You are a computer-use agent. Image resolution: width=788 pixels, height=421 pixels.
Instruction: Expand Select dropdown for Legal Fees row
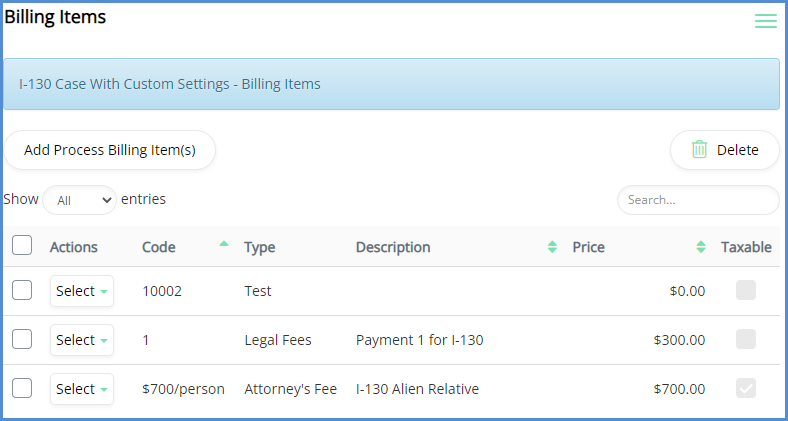[82, 340]
